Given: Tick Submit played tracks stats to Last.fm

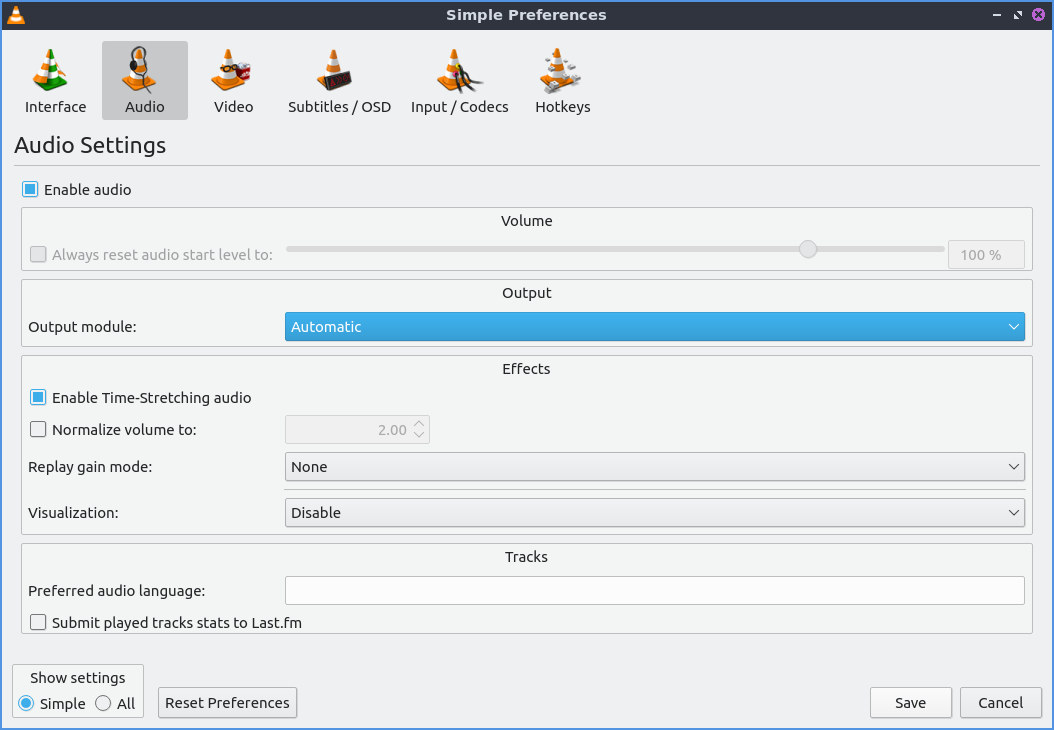Looking at the screenshot, I should pos(39,623).
